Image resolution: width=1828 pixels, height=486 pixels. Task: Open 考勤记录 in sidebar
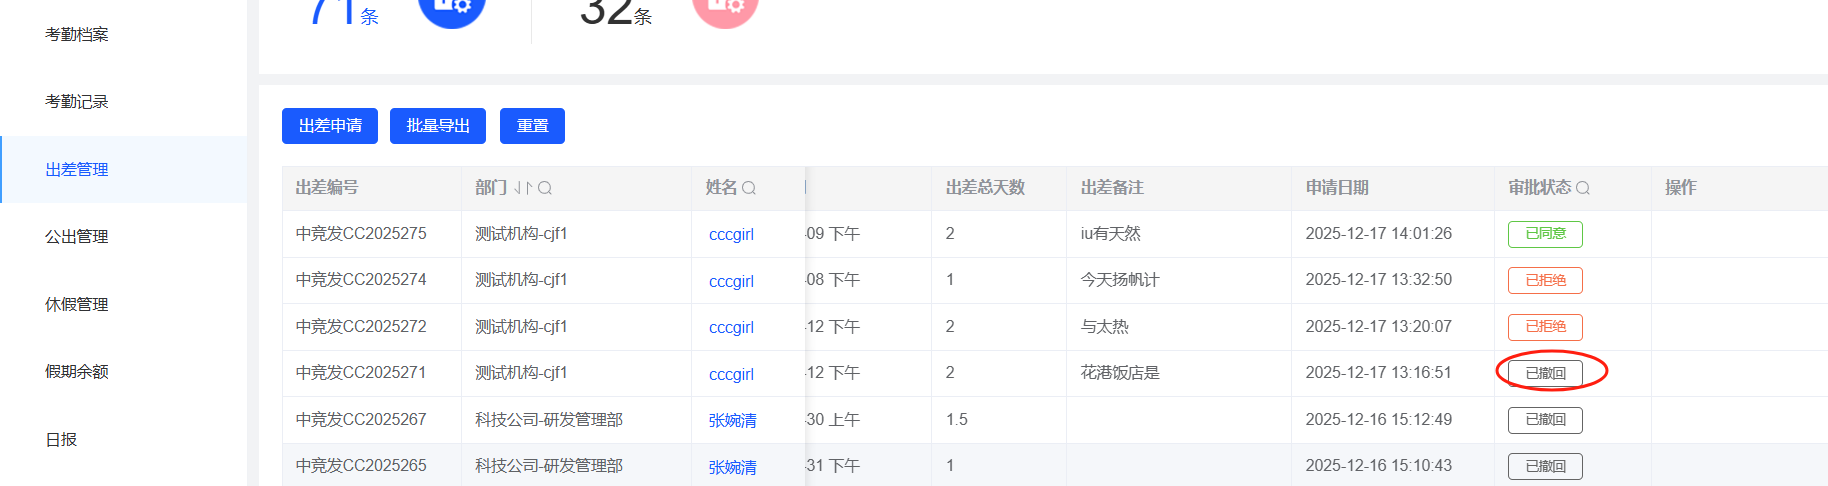click(x=77, y=101)
